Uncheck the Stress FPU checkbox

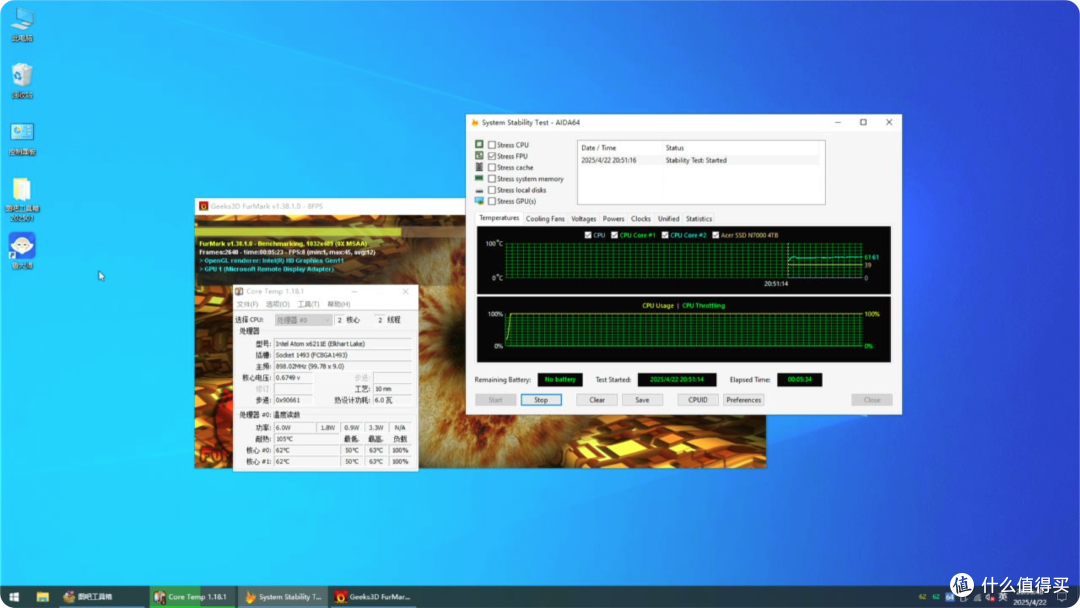pos(492,156)
